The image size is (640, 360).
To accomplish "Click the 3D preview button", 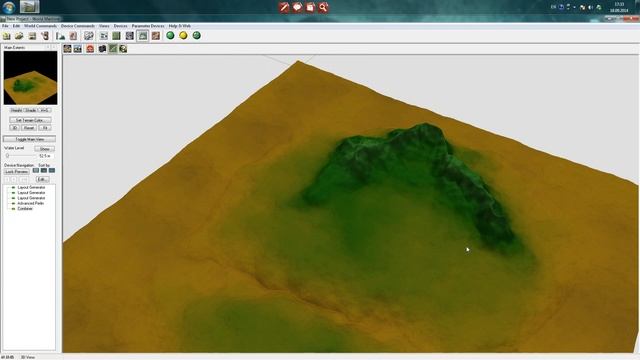I will coord(14,128).
